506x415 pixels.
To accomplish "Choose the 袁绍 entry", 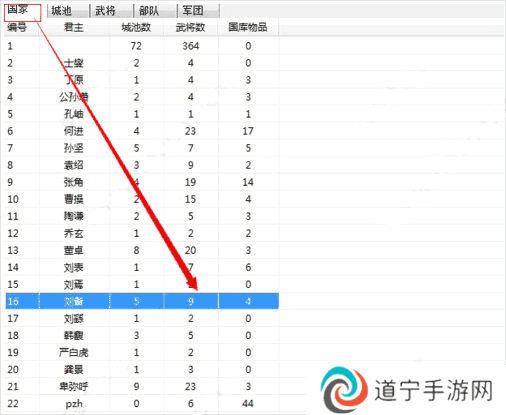I will [142, 165].
